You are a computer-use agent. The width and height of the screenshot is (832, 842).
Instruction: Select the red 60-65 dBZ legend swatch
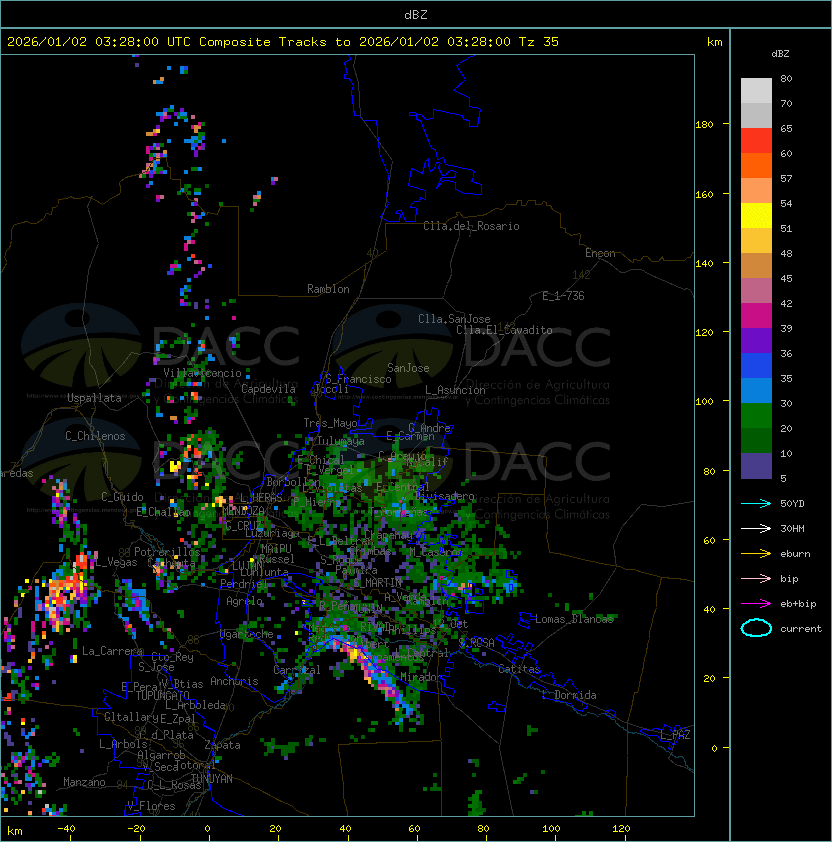(x=756, y=141)
